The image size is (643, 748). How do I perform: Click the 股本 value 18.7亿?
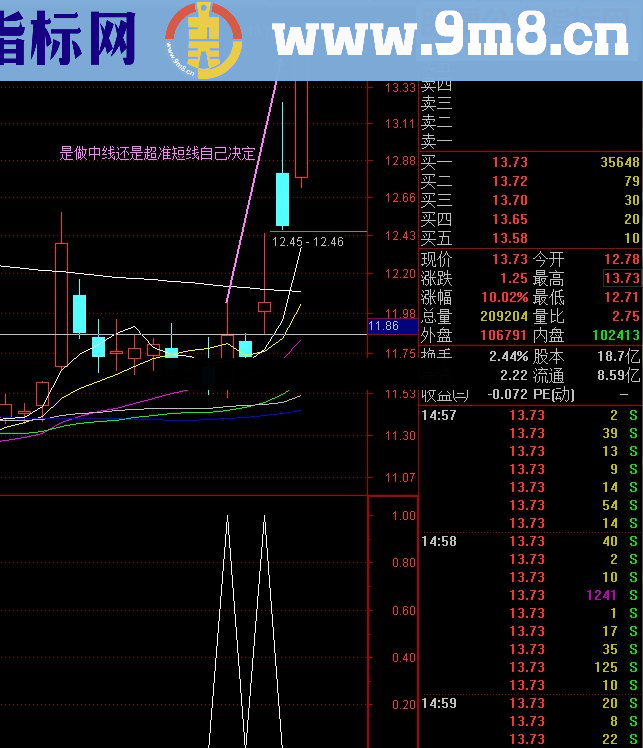coord(619,356)
